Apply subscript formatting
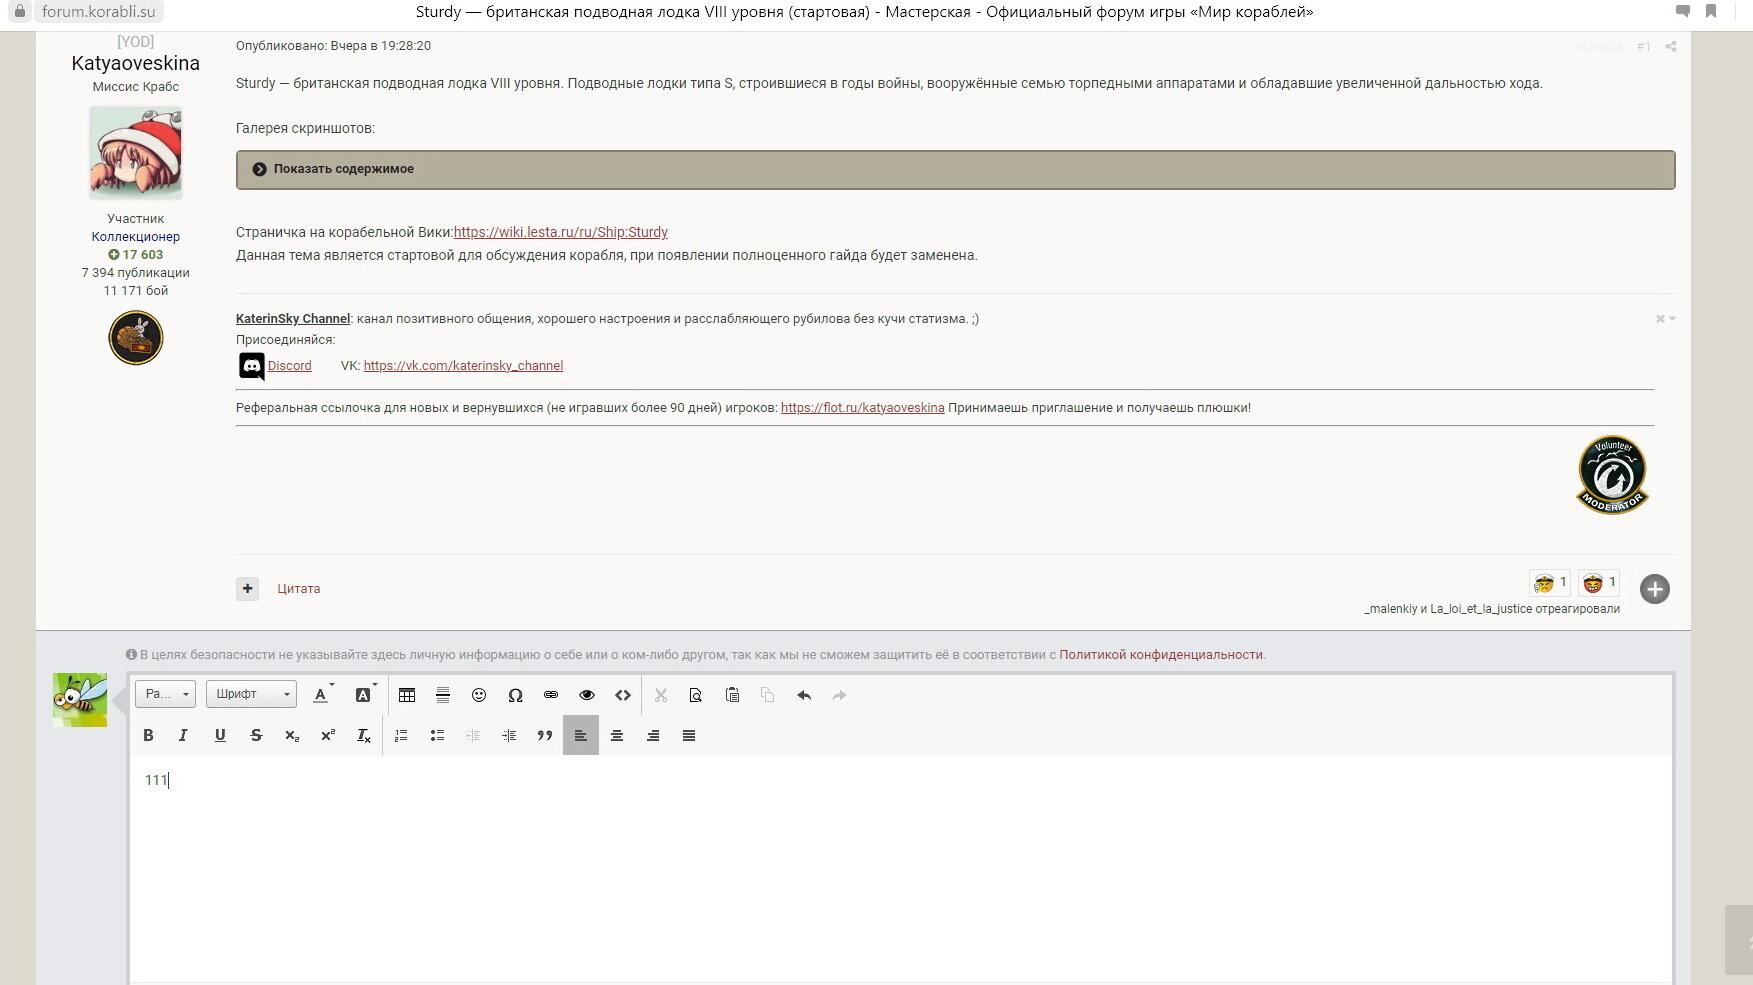The image size is (1753, 985). tap(292, 735)
